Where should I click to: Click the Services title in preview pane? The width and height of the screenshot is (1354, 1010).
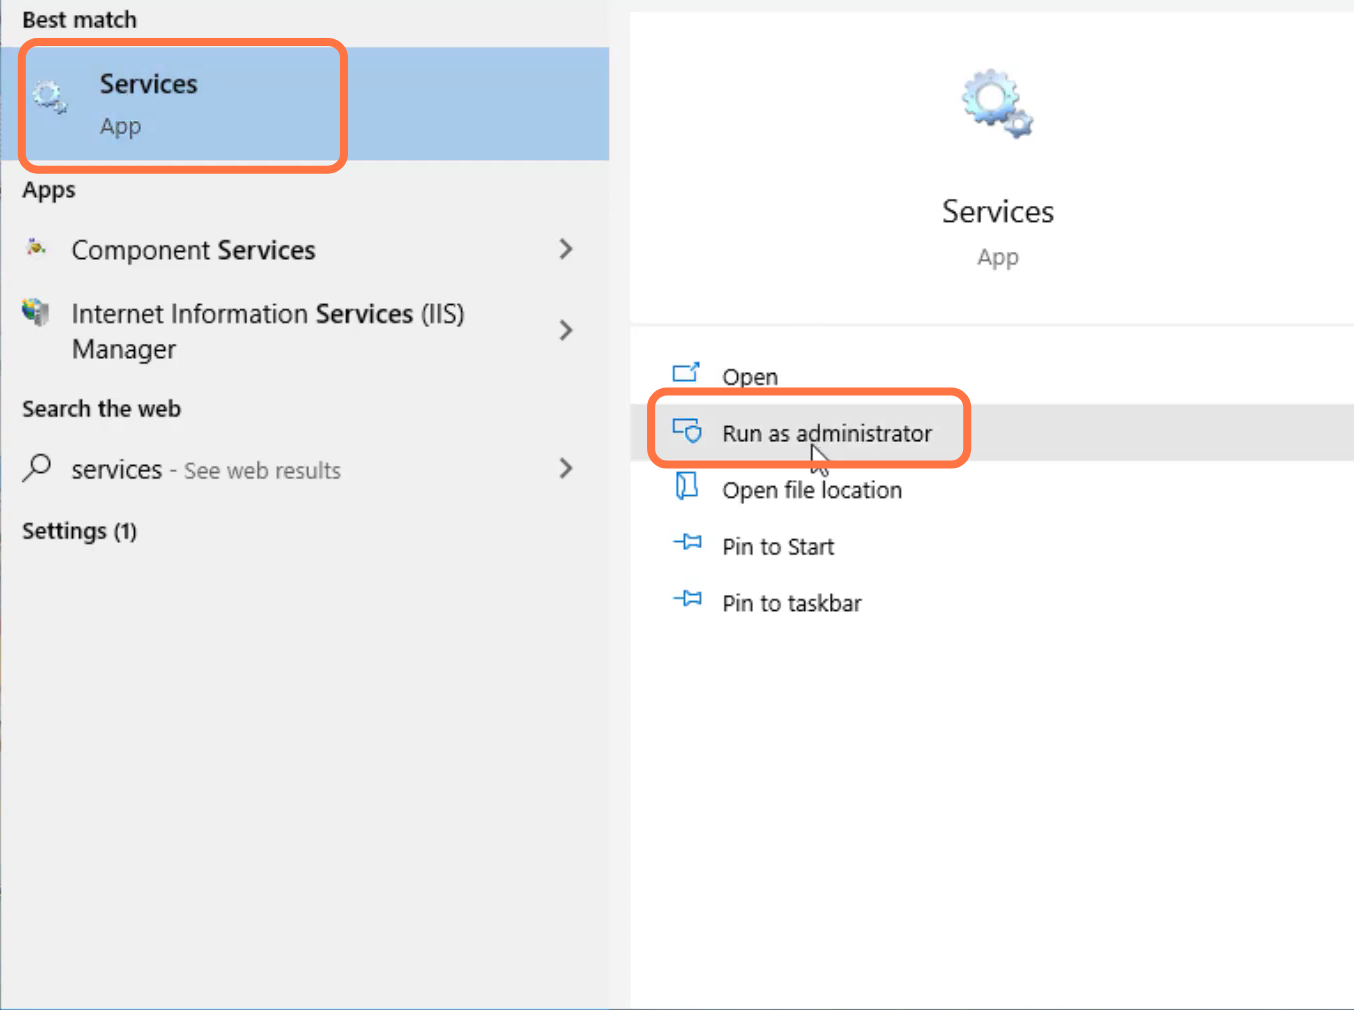coord(998,212)
